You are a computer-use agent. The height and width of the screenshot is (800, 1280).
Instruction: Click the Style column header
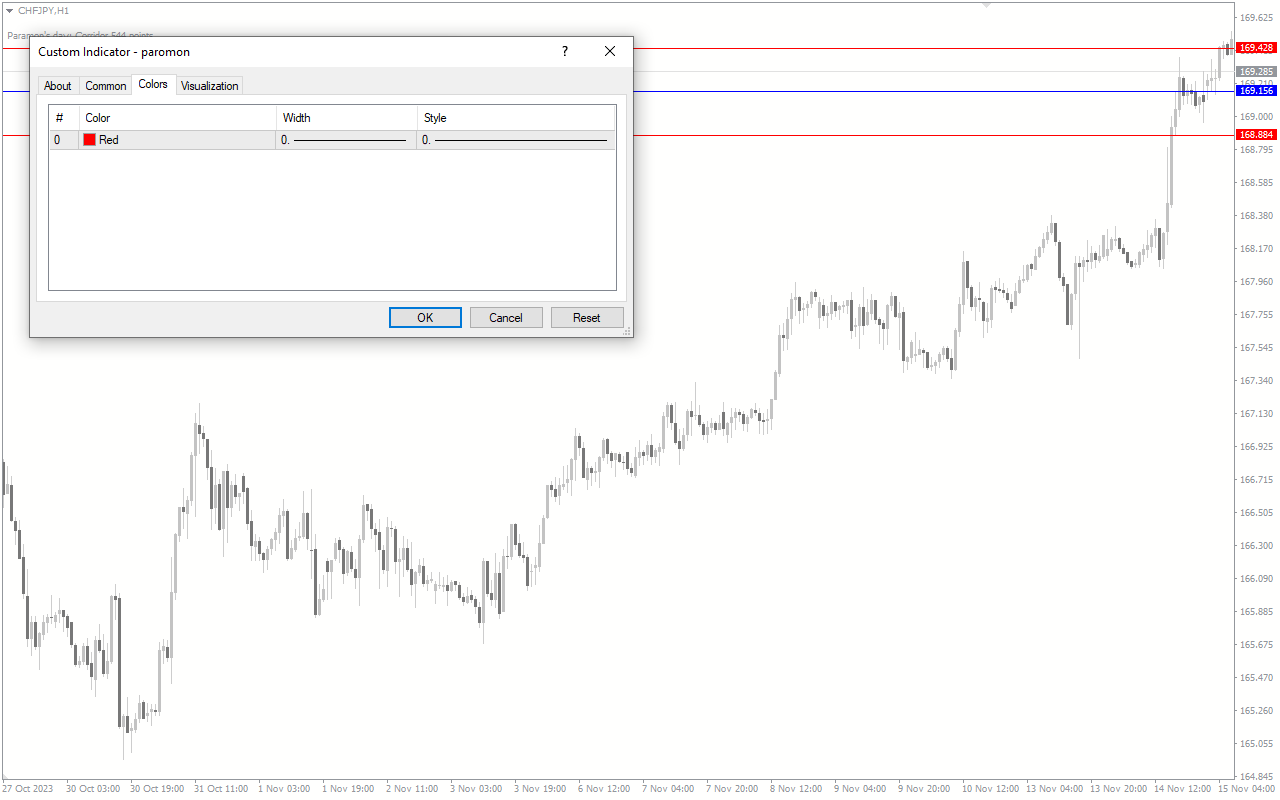(516, 118)
